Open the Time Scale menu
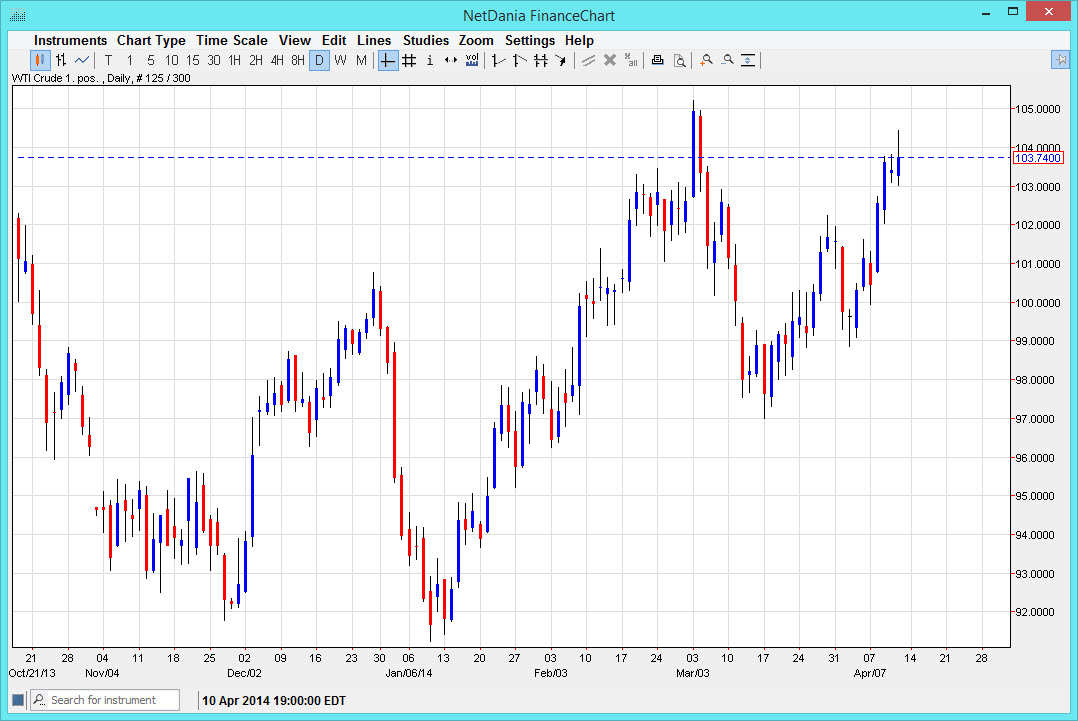The width and height of the screenshot is (1078, 721). 231,40
